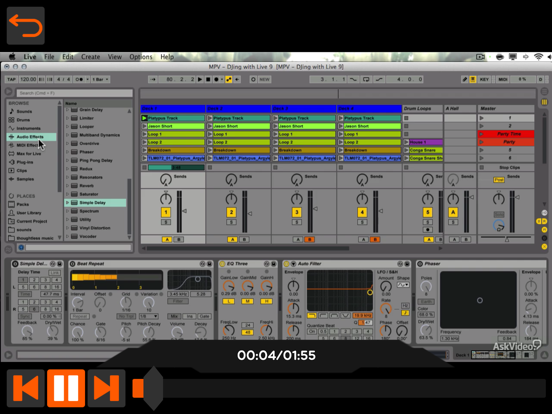Skip to the previous video
This screenshot has width=552, height=414.
[26, 388]
